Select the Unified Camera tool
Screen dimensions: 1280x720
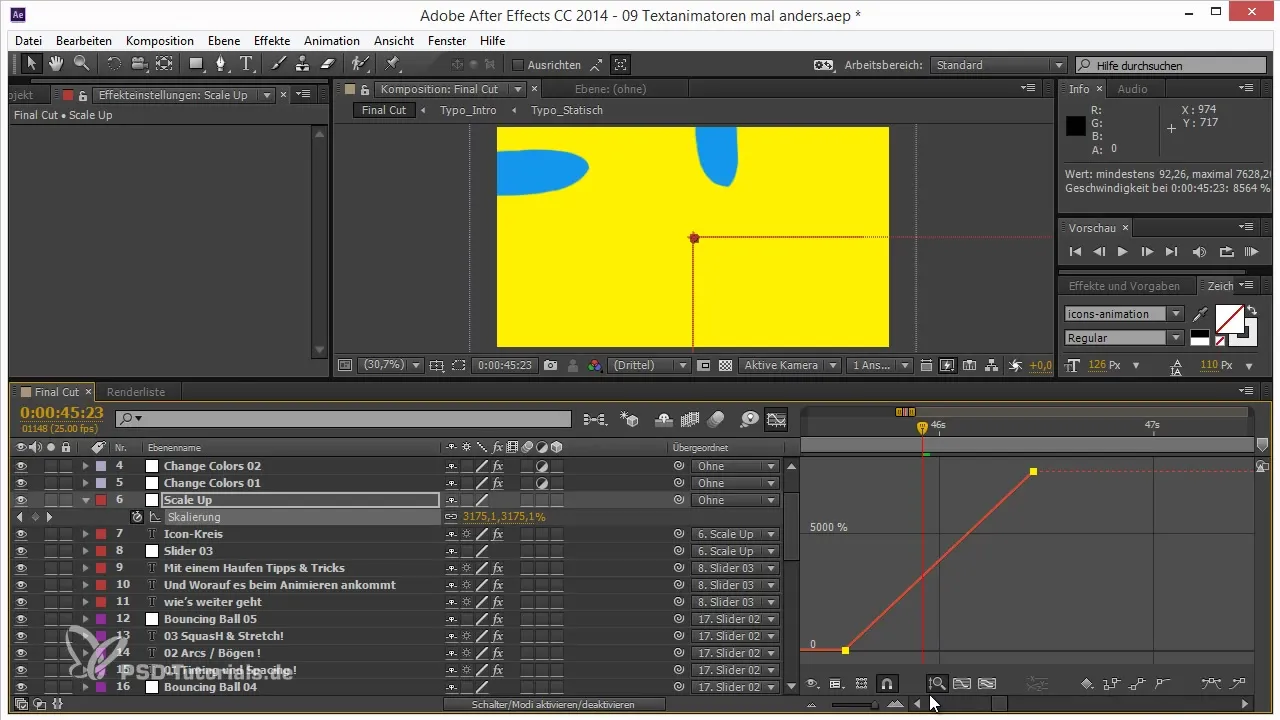point(139,64)
